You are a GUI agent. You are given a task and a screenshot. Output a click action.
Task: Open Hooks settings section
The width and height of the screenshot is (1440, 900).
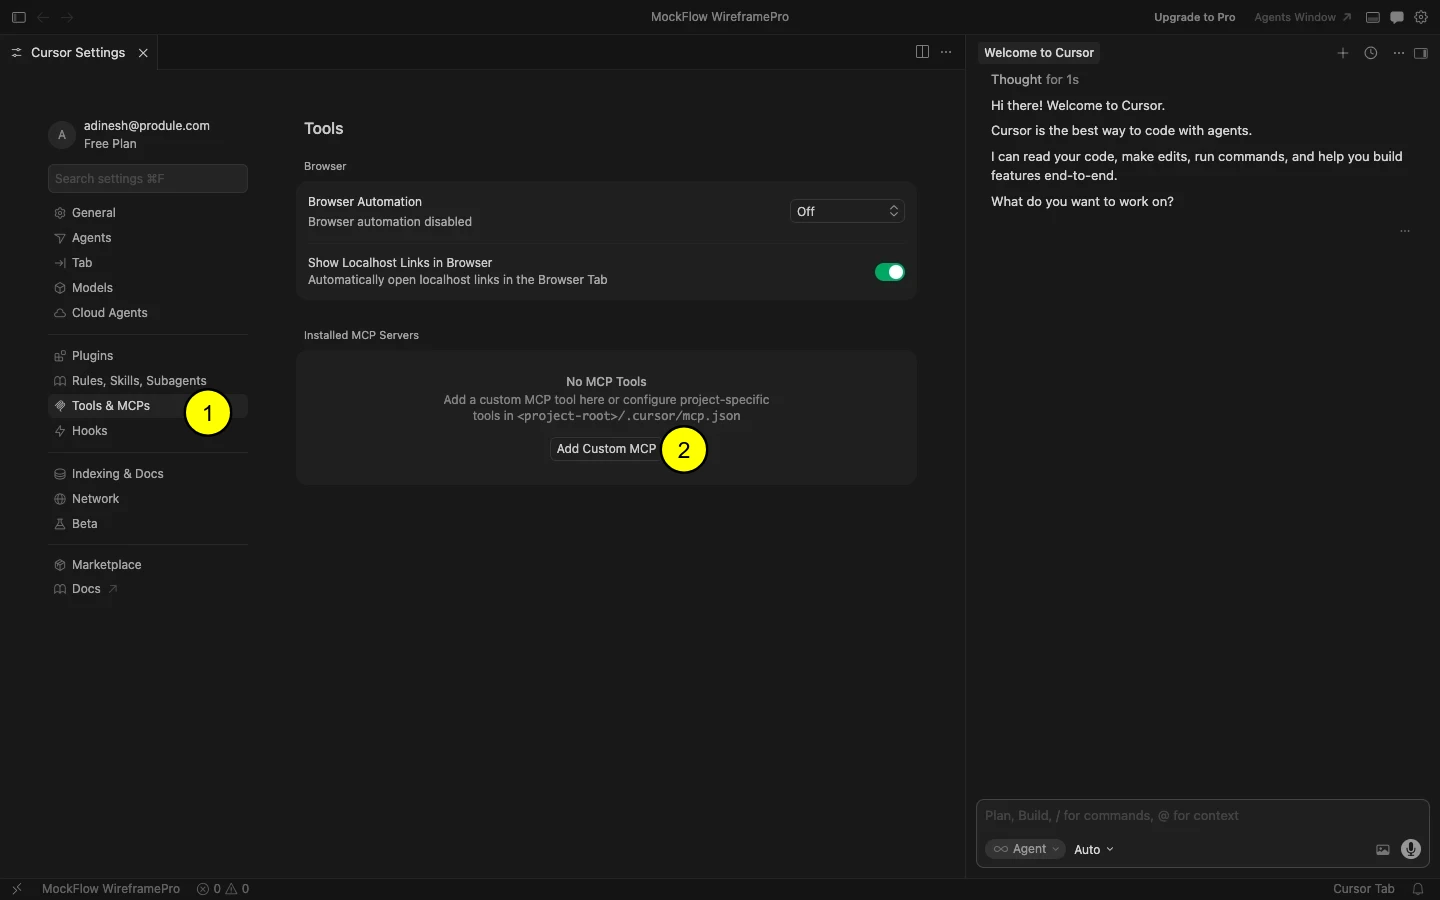(148, 431)
